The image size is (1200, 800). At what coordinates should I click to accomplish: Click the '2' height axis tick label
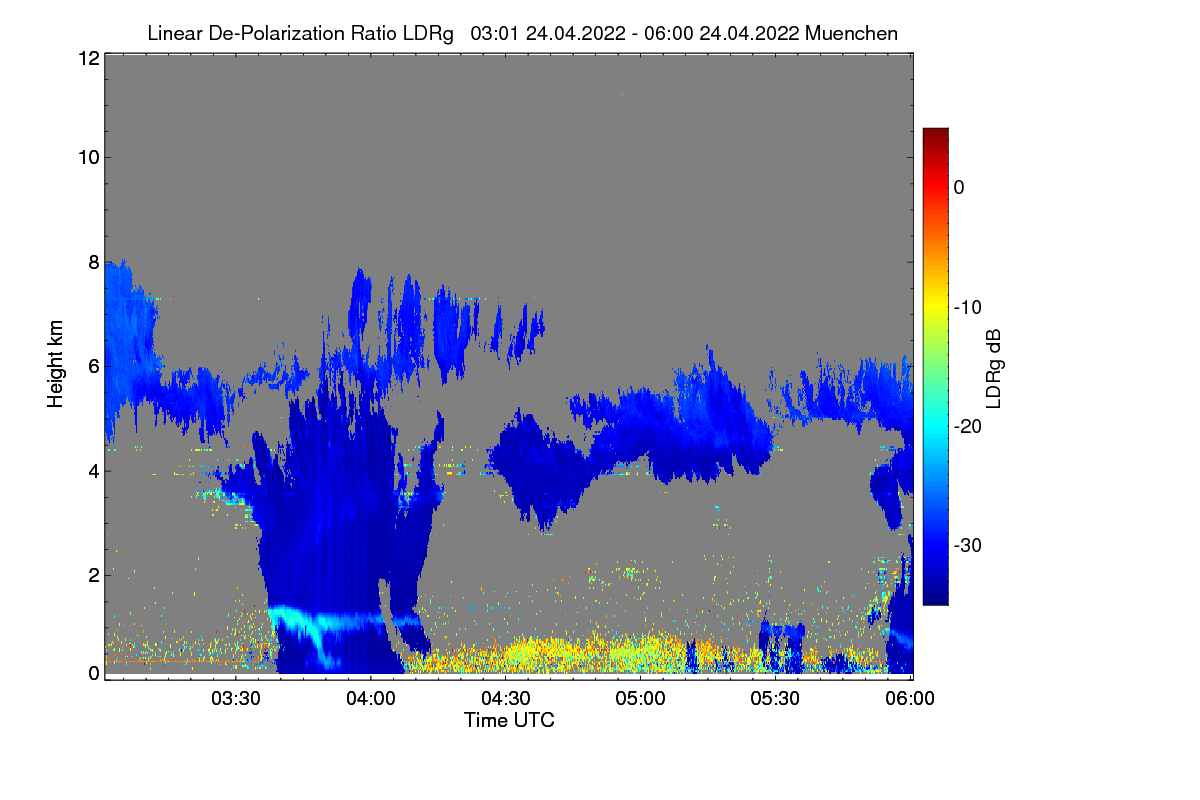tap(92, 574)
